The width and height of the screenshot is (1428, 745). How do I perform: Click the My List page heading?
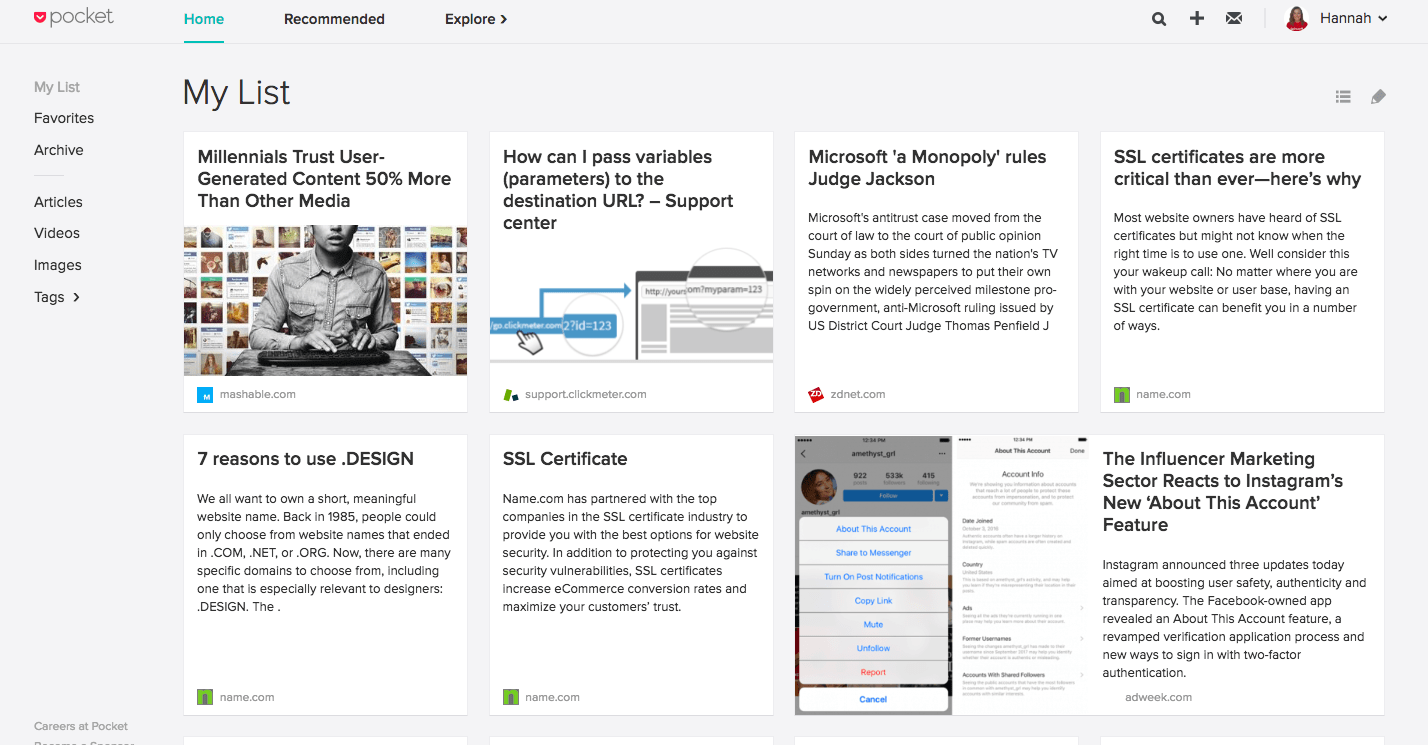coord(236,93)
